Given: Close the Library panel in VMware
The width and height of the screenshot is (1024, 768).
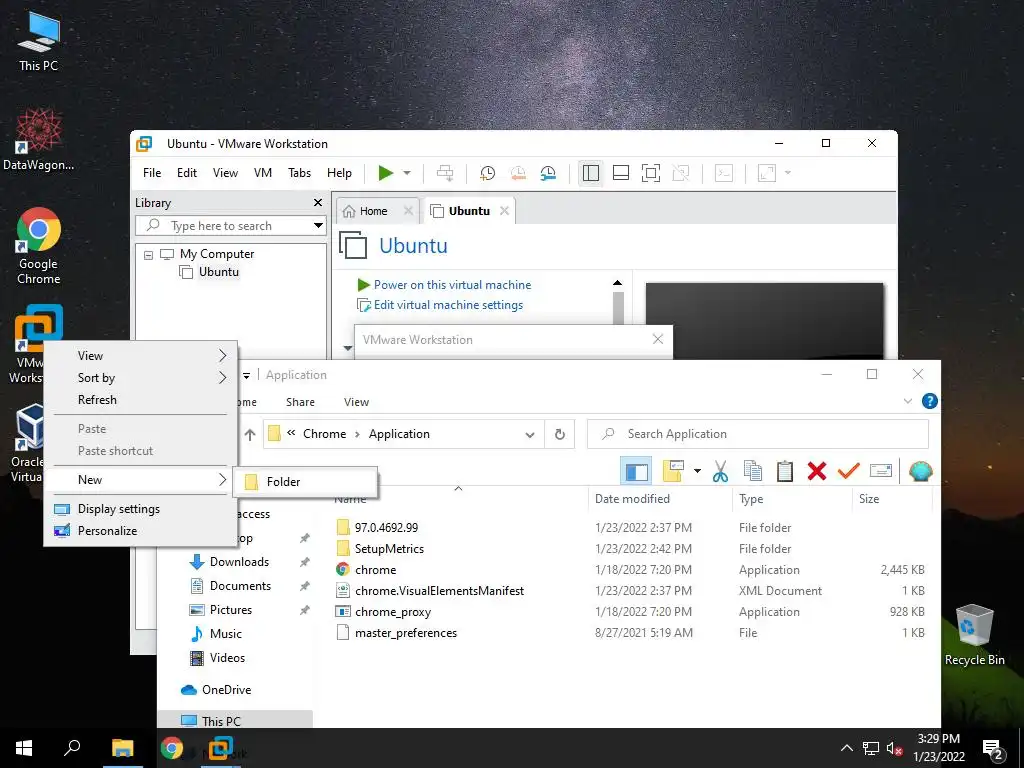Looking at the screenshot, I should [318, 202].
